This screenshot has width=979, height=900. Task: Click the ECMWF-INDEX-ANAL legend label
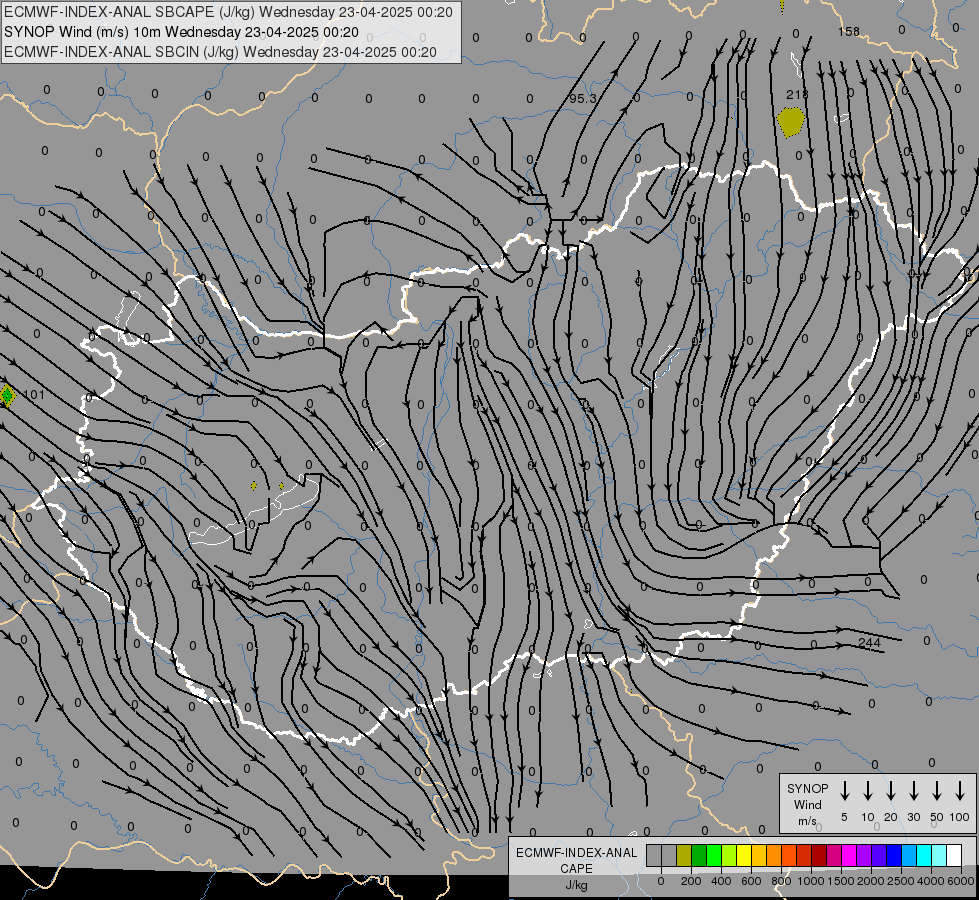point(576,853)
